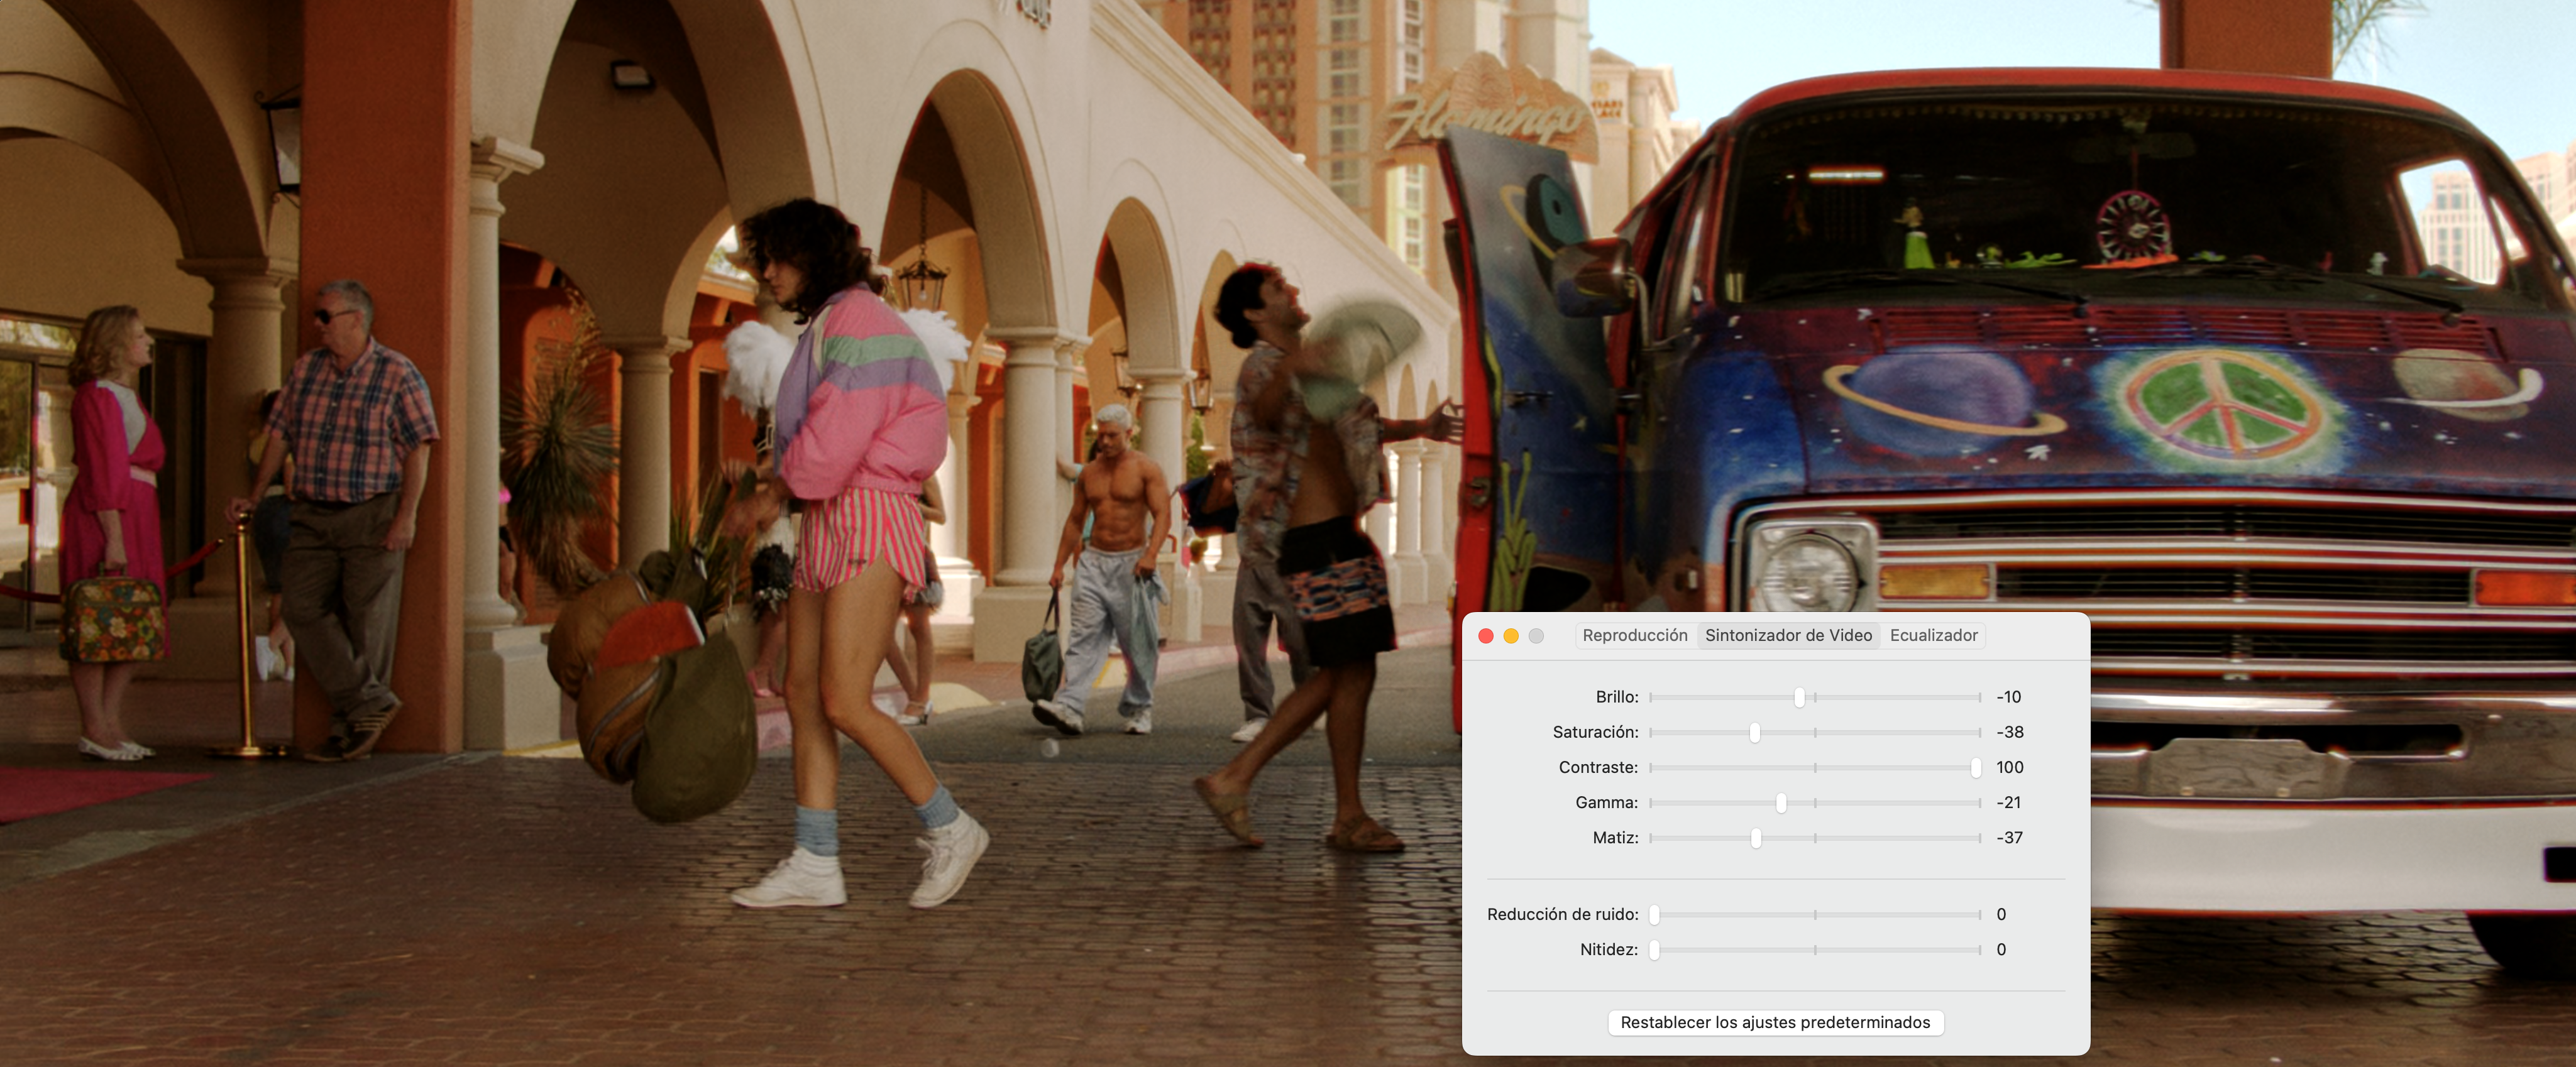Viewport: 2576px width, 1067px height.
Task: Select the Sintonizador de Video tab
Action: coord(1788,635)
